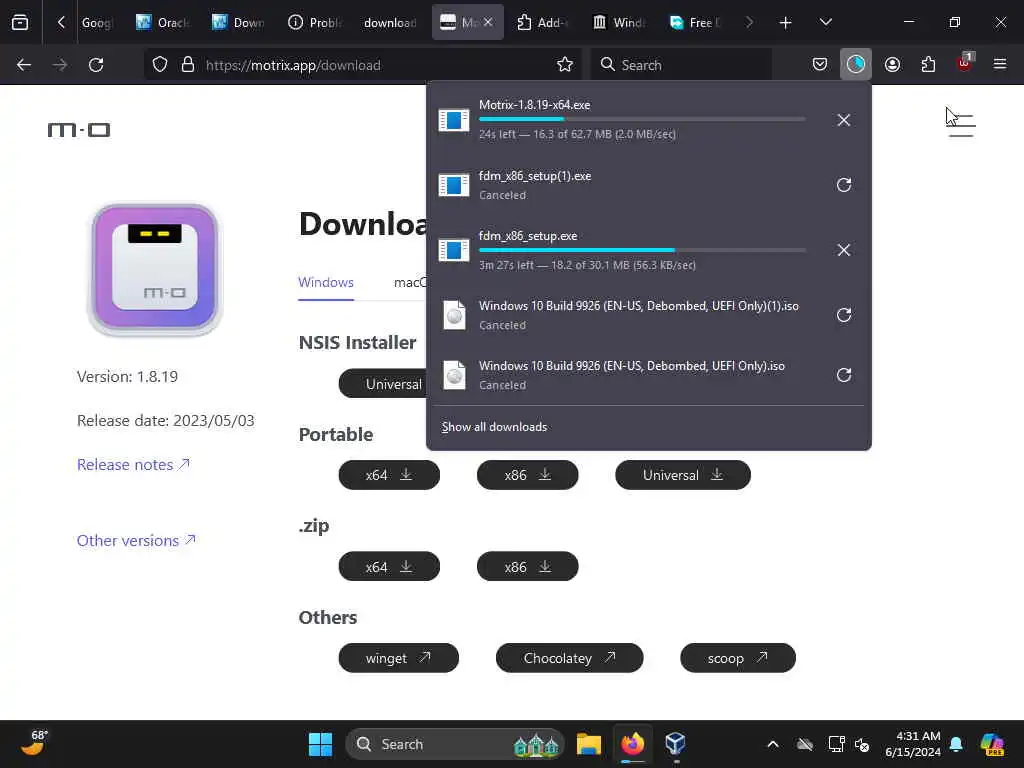List all tabs dropdown

pyautogui.click(x=825, y=22)
